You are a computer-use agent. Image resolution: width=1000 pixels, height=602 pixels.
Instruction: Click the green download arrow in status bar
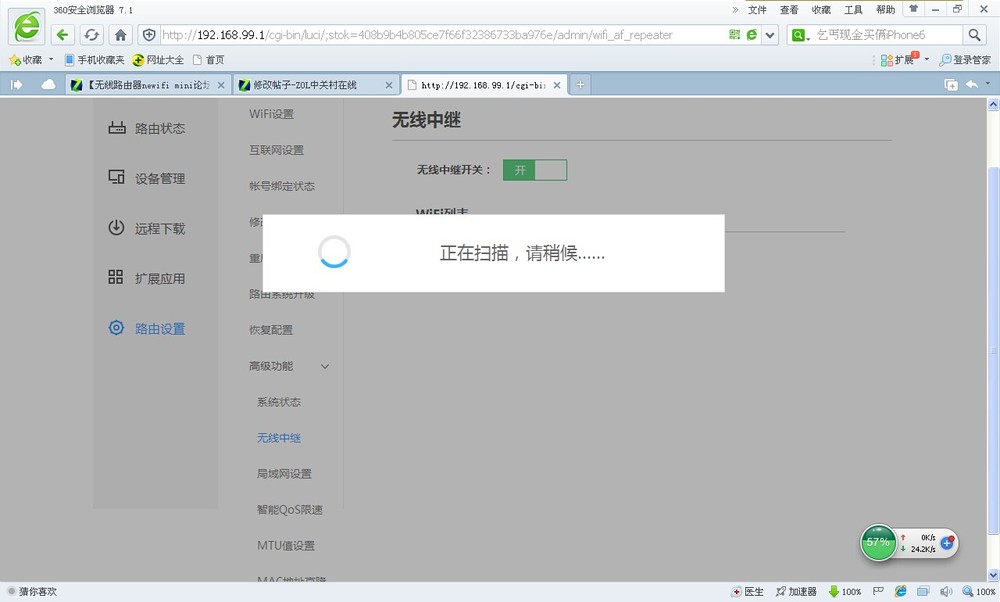833,591
